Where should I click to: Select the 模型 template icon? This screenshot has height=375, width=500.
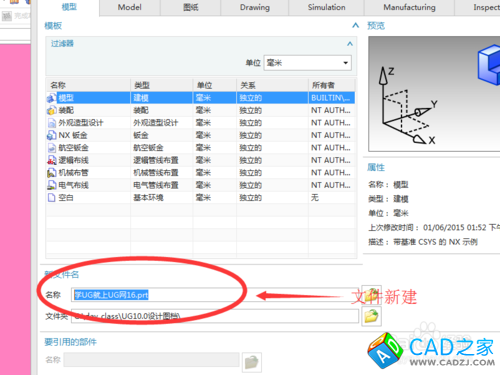point(52,98)
